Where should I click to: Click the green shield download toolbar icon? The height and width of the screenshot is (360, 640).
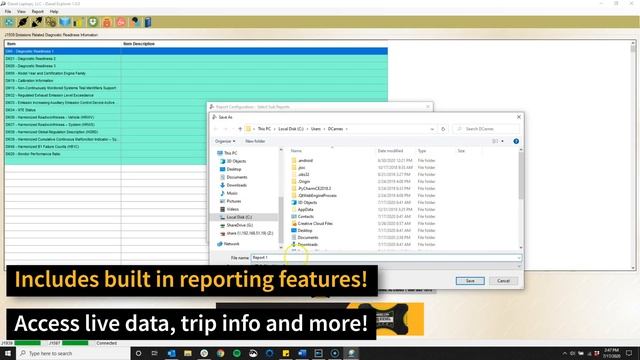coord(93,22)
